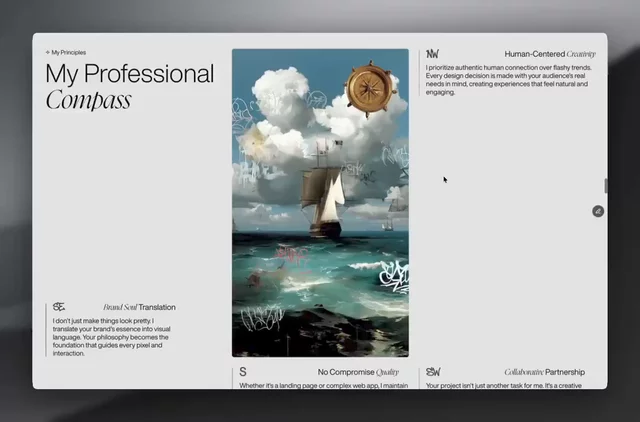Click paragraph starting 'I prioritize authentic human'
The height and width of the screenshot is (422, 640).
point(509,80)
